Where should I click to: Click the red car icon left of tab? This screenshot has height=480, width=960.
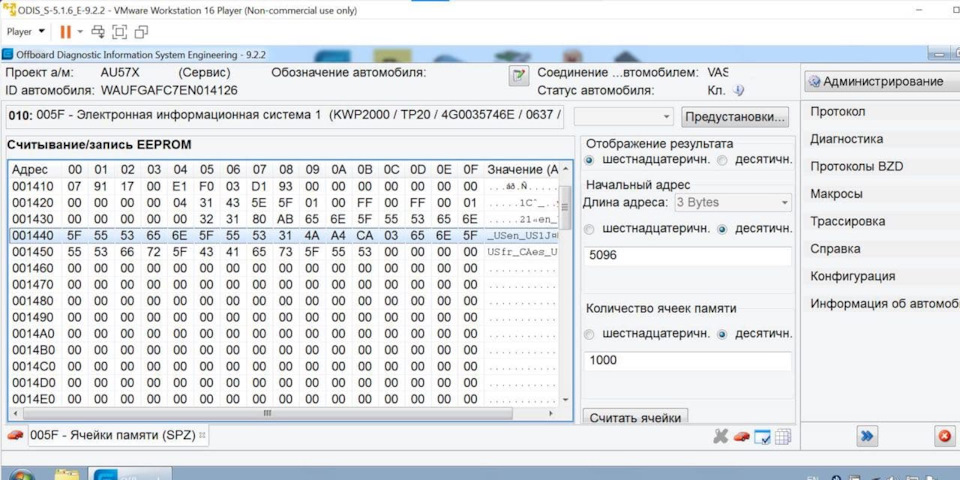(15, 435)
